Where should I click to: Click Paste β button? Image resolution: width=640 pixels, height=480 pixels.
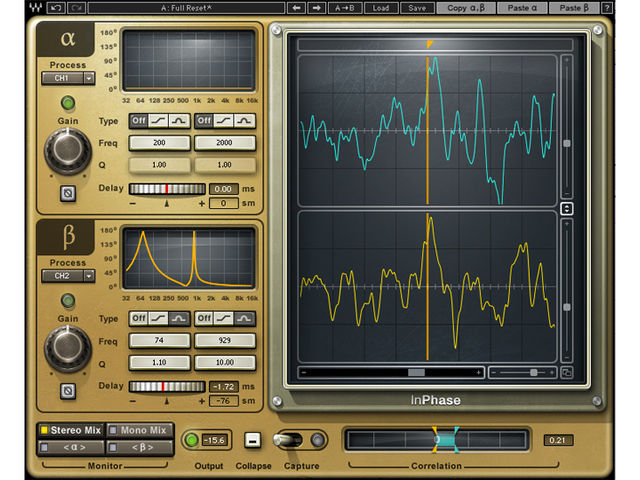coord(574,8)
